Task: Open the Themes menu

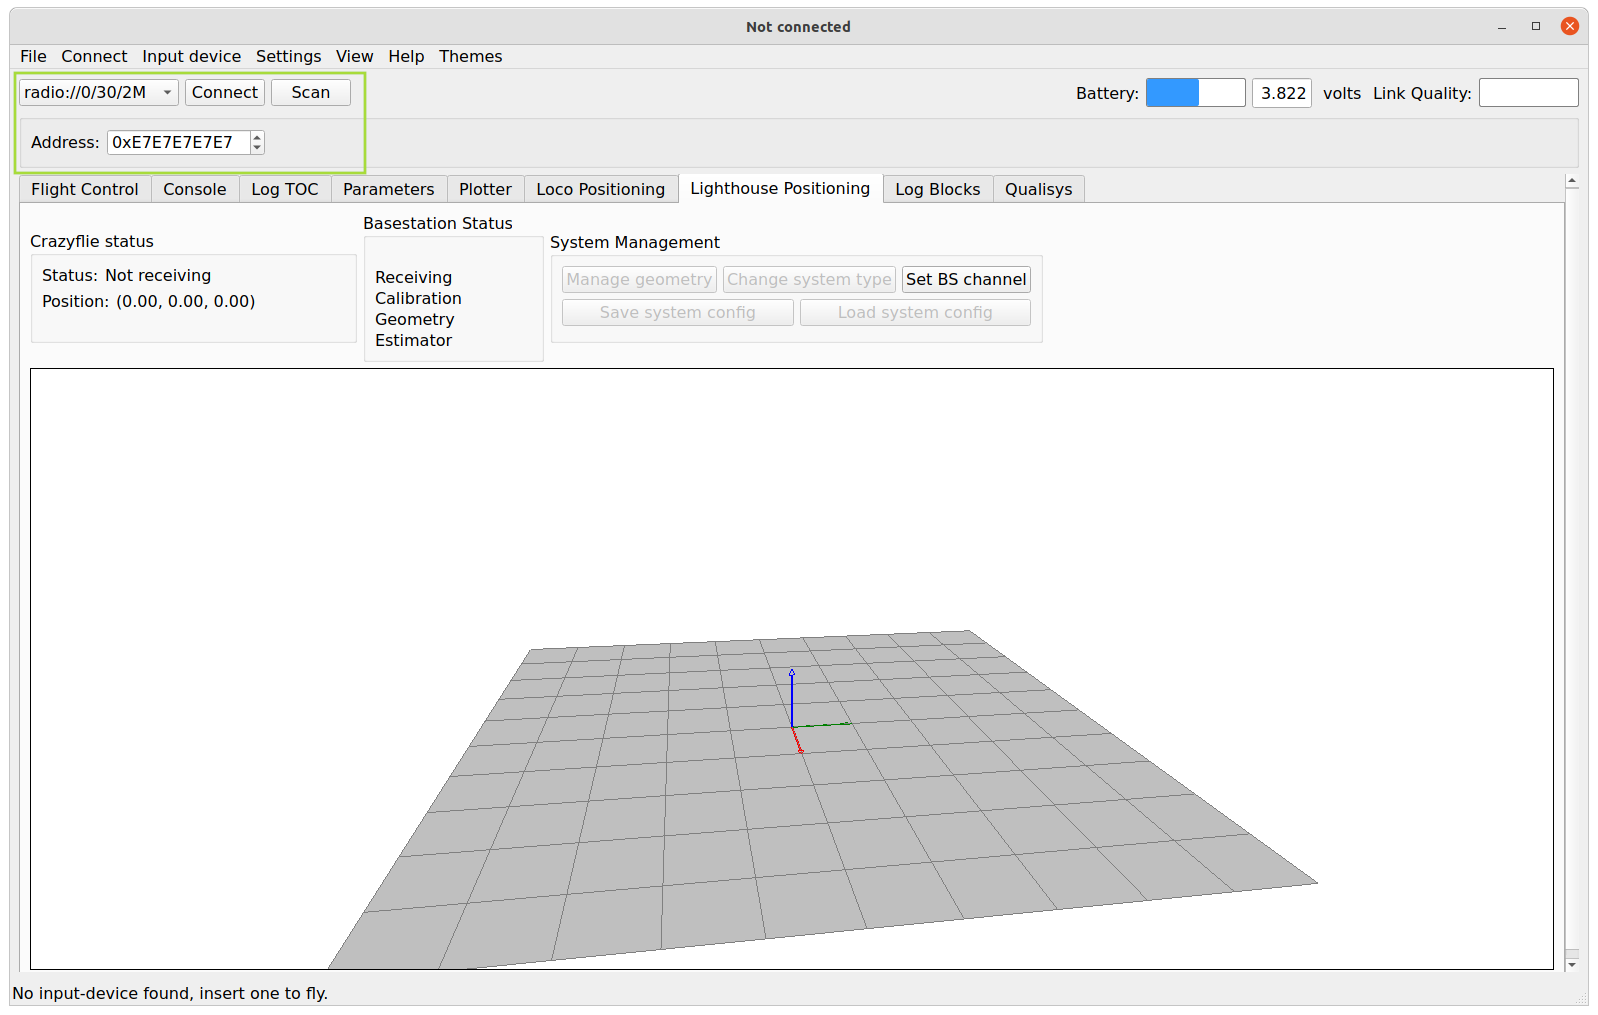Action: 470,56
